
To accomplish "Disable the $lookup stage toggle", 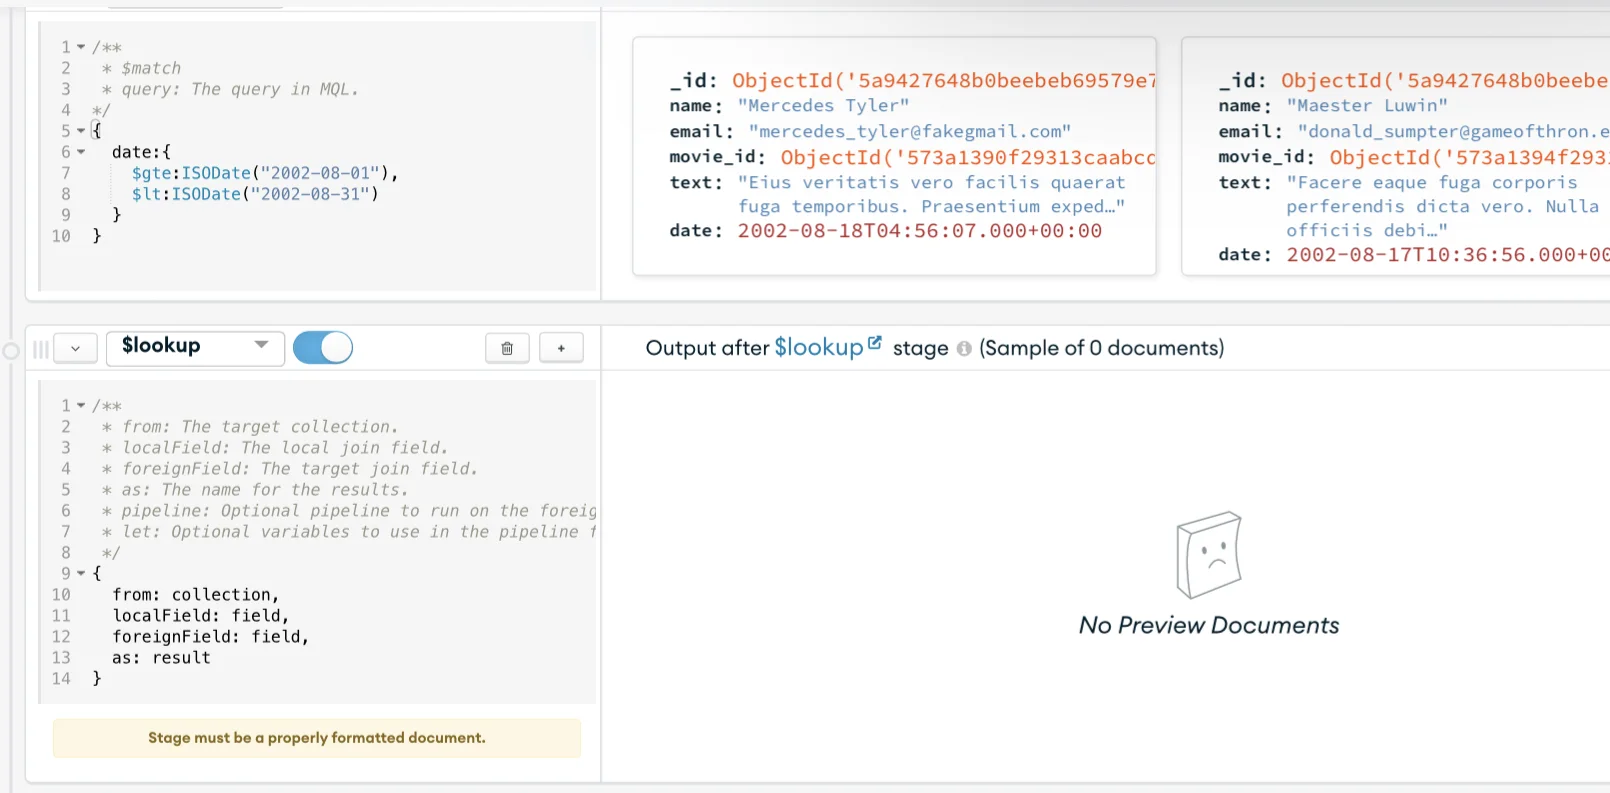I will point(323,347).
